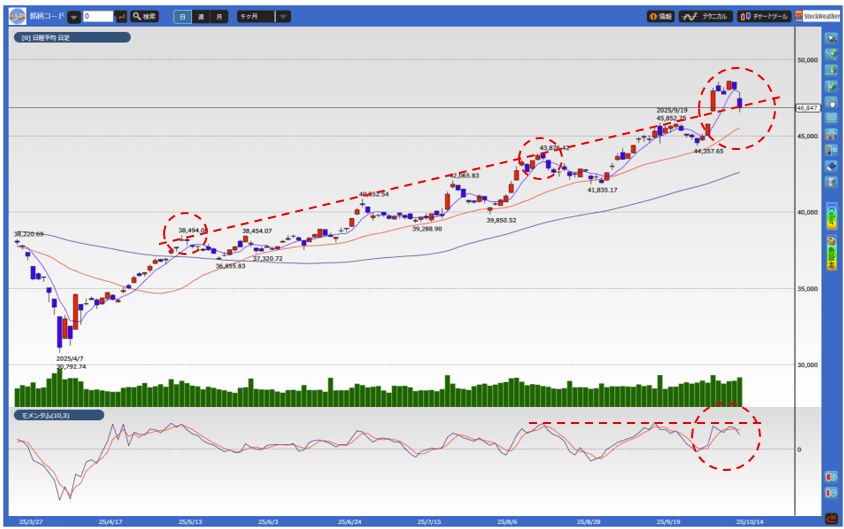Select the [0] 日経平均 日足 chart label
844x529 pixels.
point(72,38)
